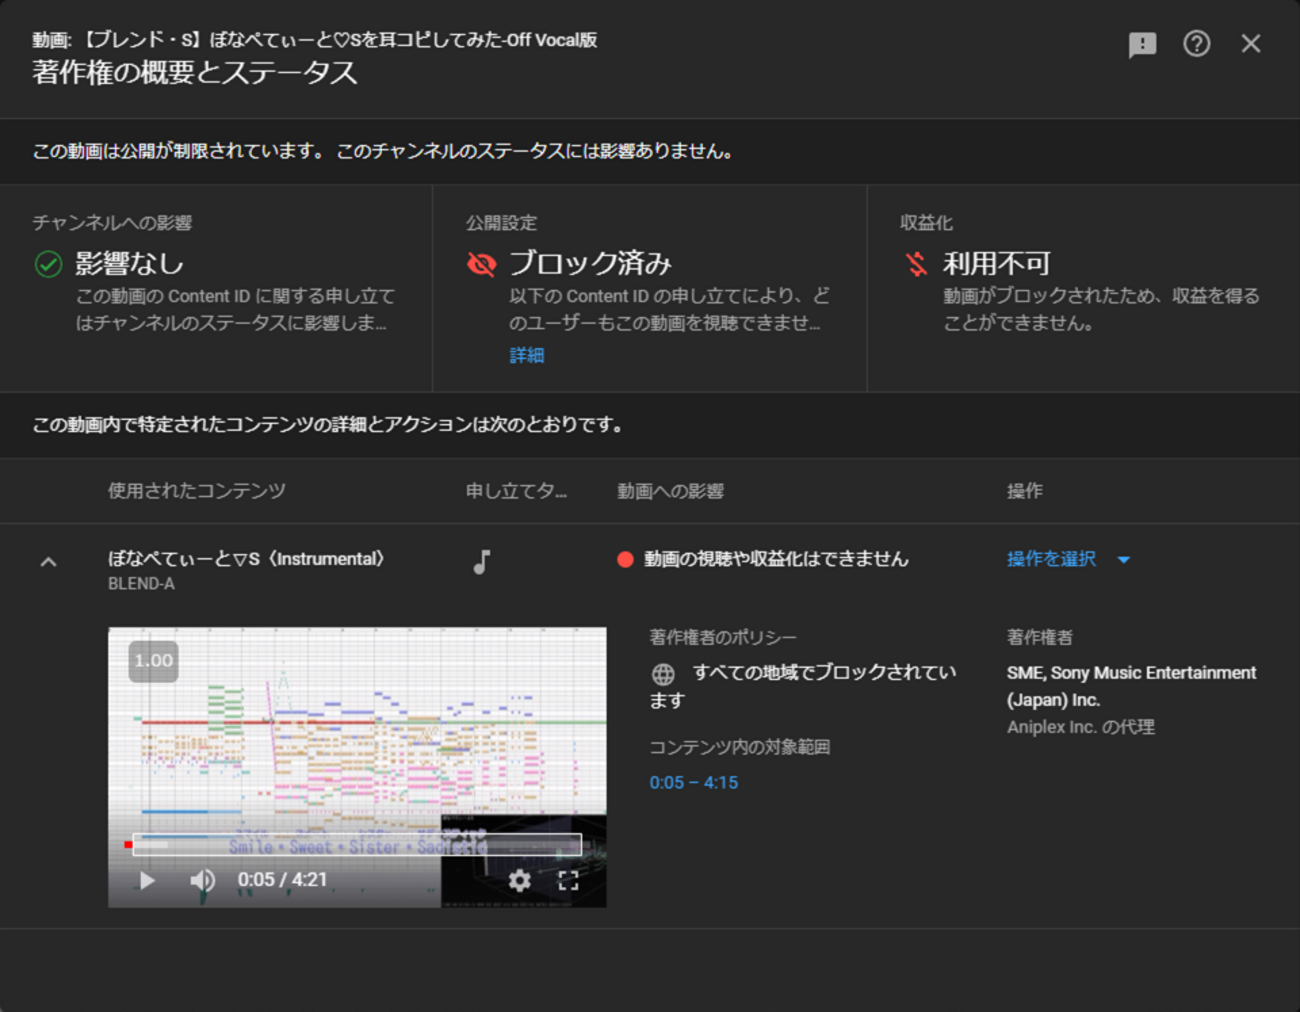Click the send feedback icon

[x=1142, y=44]
